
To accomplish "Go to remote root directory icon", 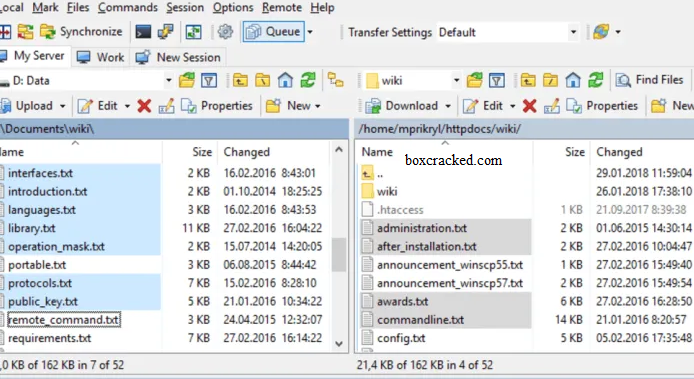I will (551, 81).
